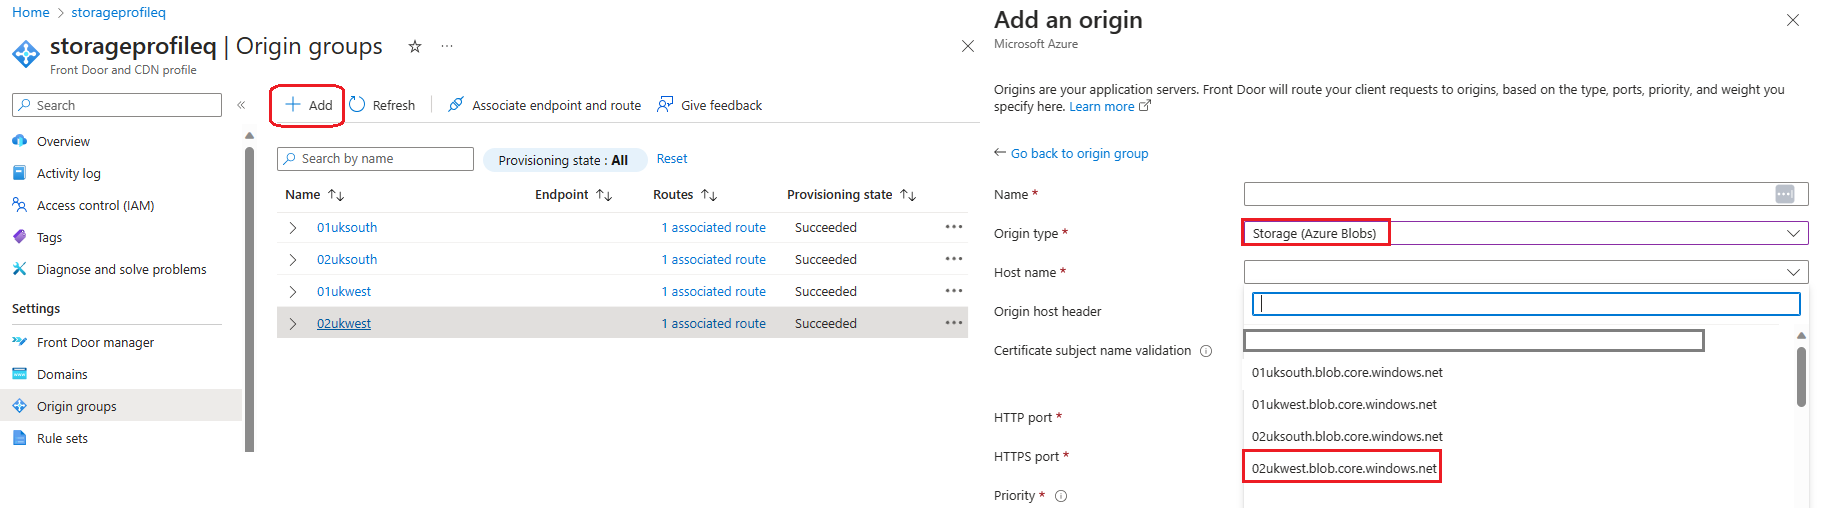
Task: Open Front Door manager in sidebar
Action: tap(95, 342)
